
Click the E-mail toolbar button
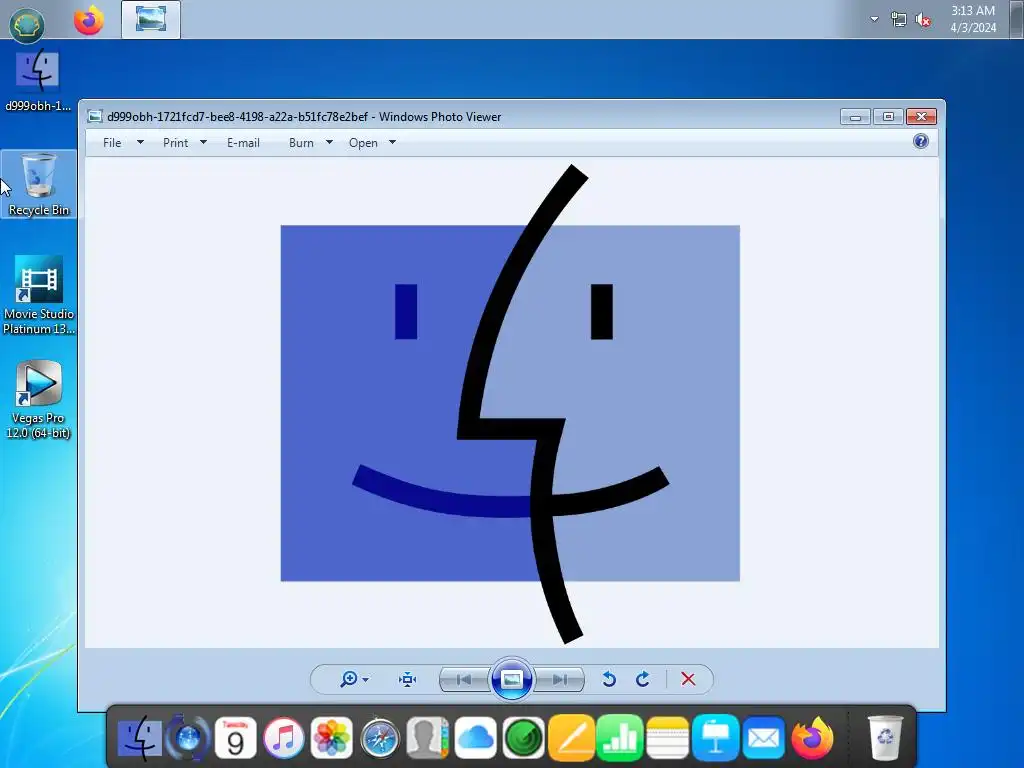243,143
